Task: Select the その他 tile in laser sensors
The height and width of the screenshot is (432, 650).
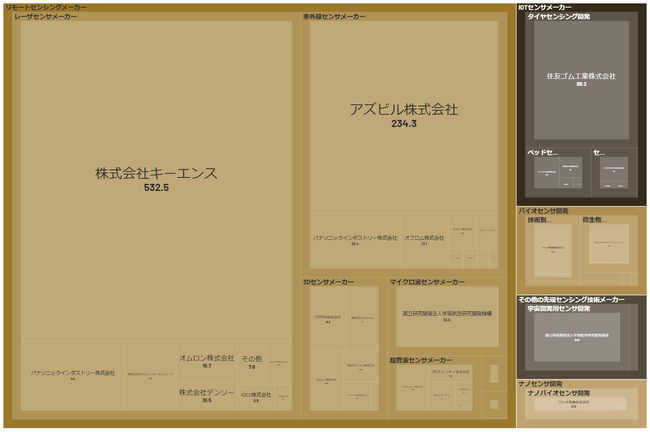Action: pos(252,361)
